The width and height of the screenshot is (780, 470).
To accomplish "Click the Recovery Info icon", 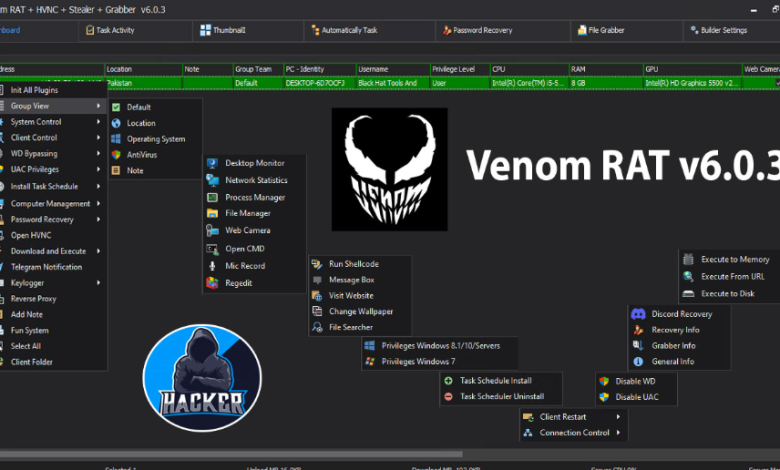I will coord(638,330).
